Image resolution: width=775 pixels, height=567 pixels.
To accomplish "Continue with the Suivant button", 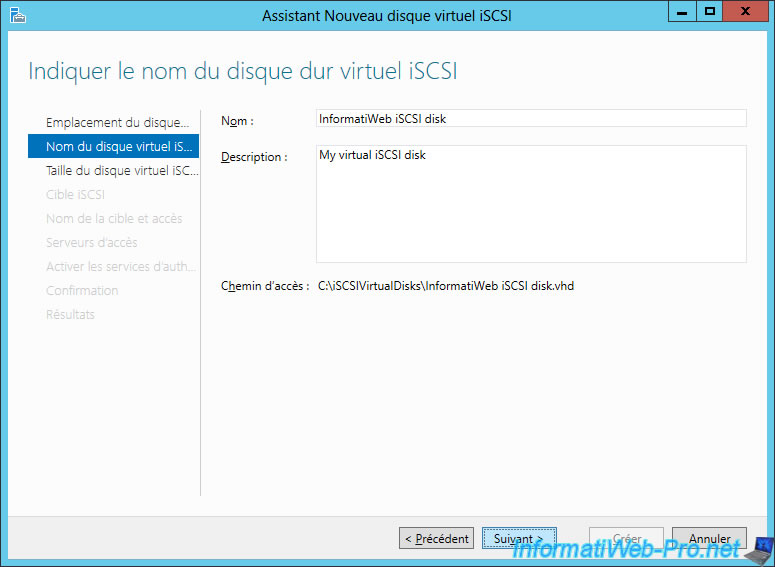I will point(518,538).
